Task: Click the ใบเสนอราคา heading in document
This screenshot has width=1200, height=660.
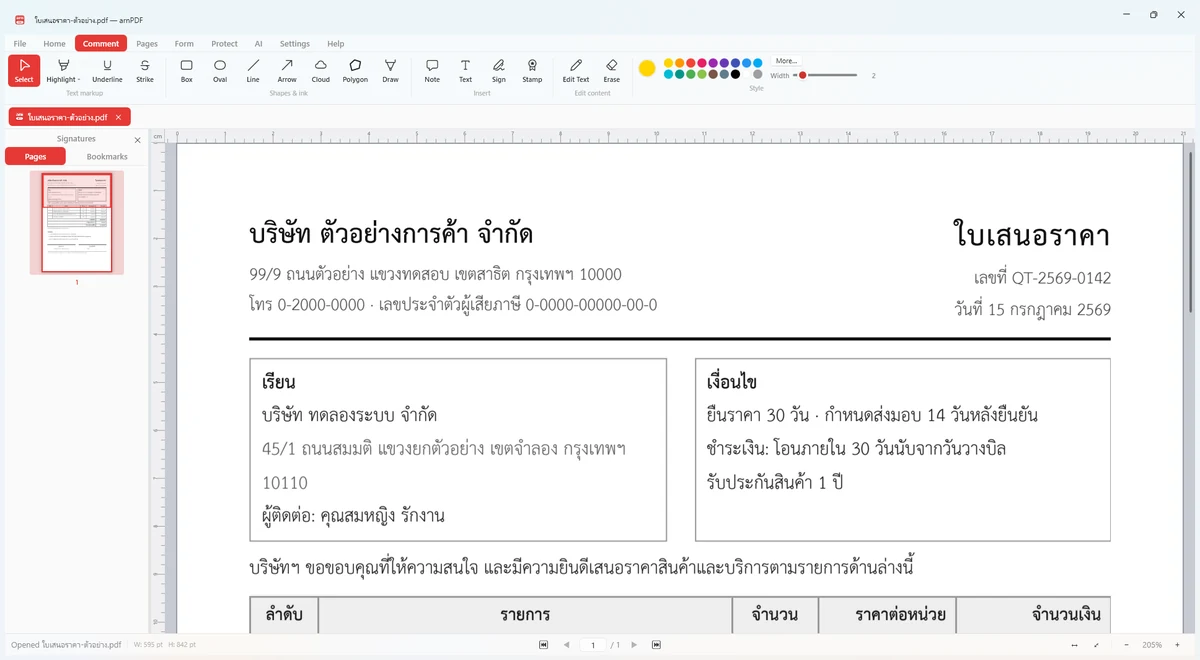Action: [1032, 236]
